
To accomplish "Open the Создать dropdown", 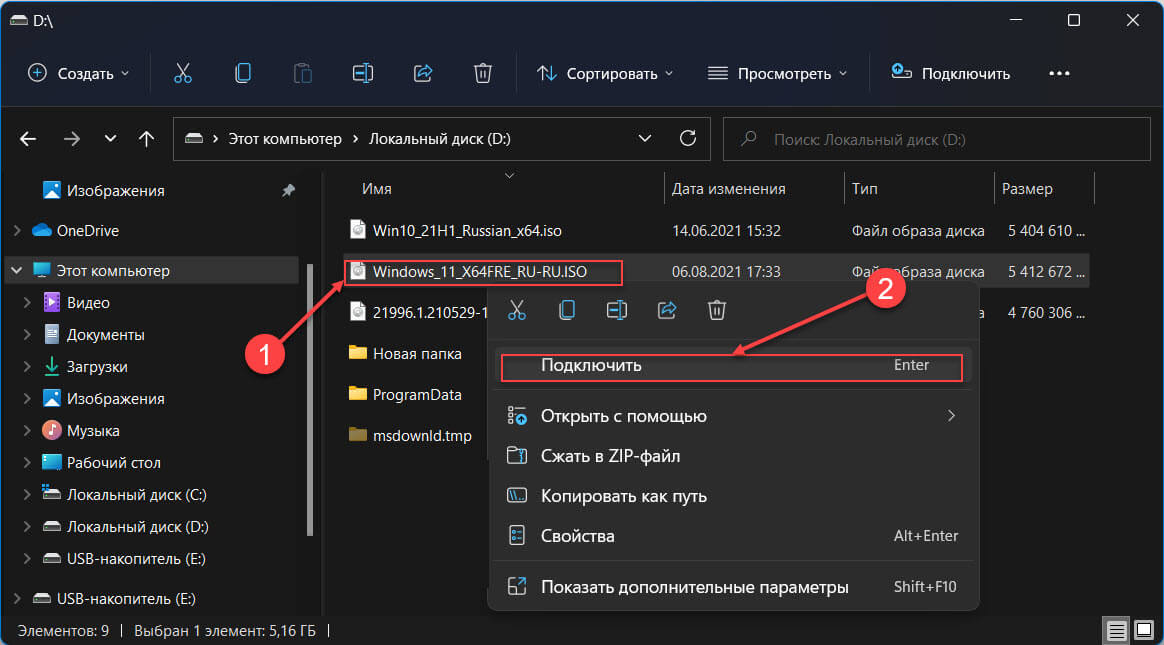I will click(79, 73).
